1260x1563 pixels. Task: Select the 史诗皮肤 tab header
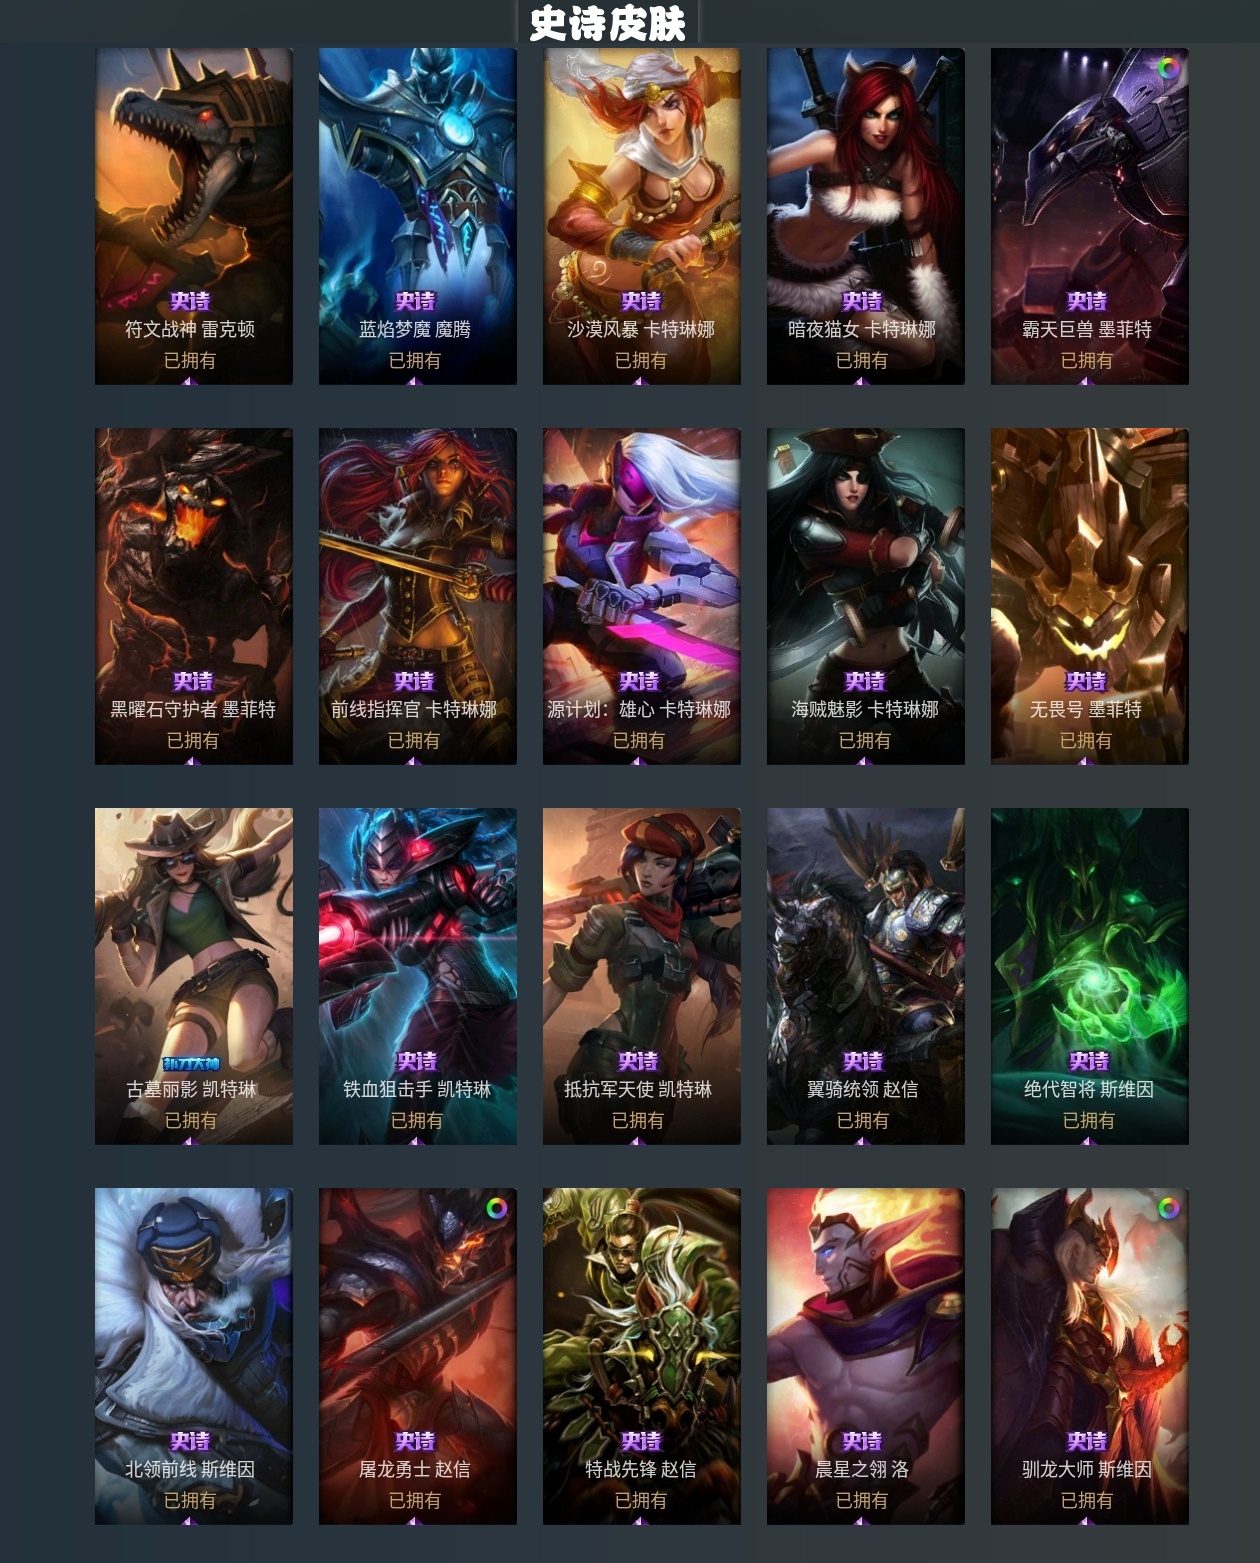(608, 23)
